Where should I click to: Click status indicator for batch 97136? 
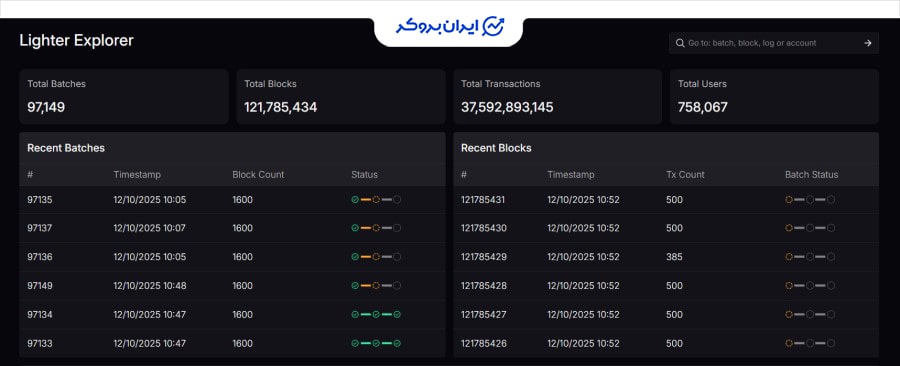pos(376,257)
